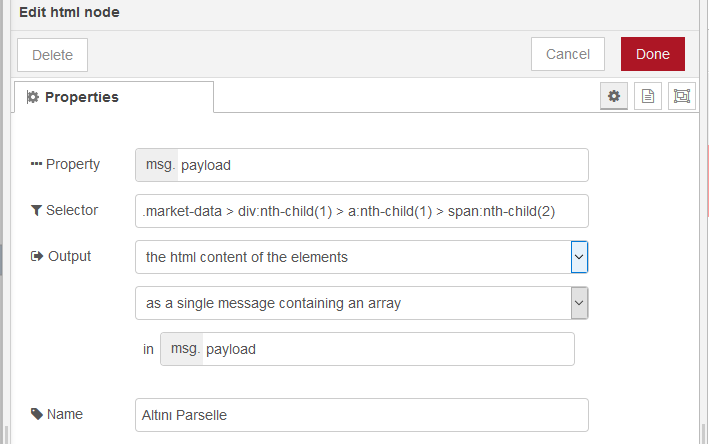Viewport: 709px width, 444px height.
Task: Expand the html content output dropdown
Action: [579, 257]
